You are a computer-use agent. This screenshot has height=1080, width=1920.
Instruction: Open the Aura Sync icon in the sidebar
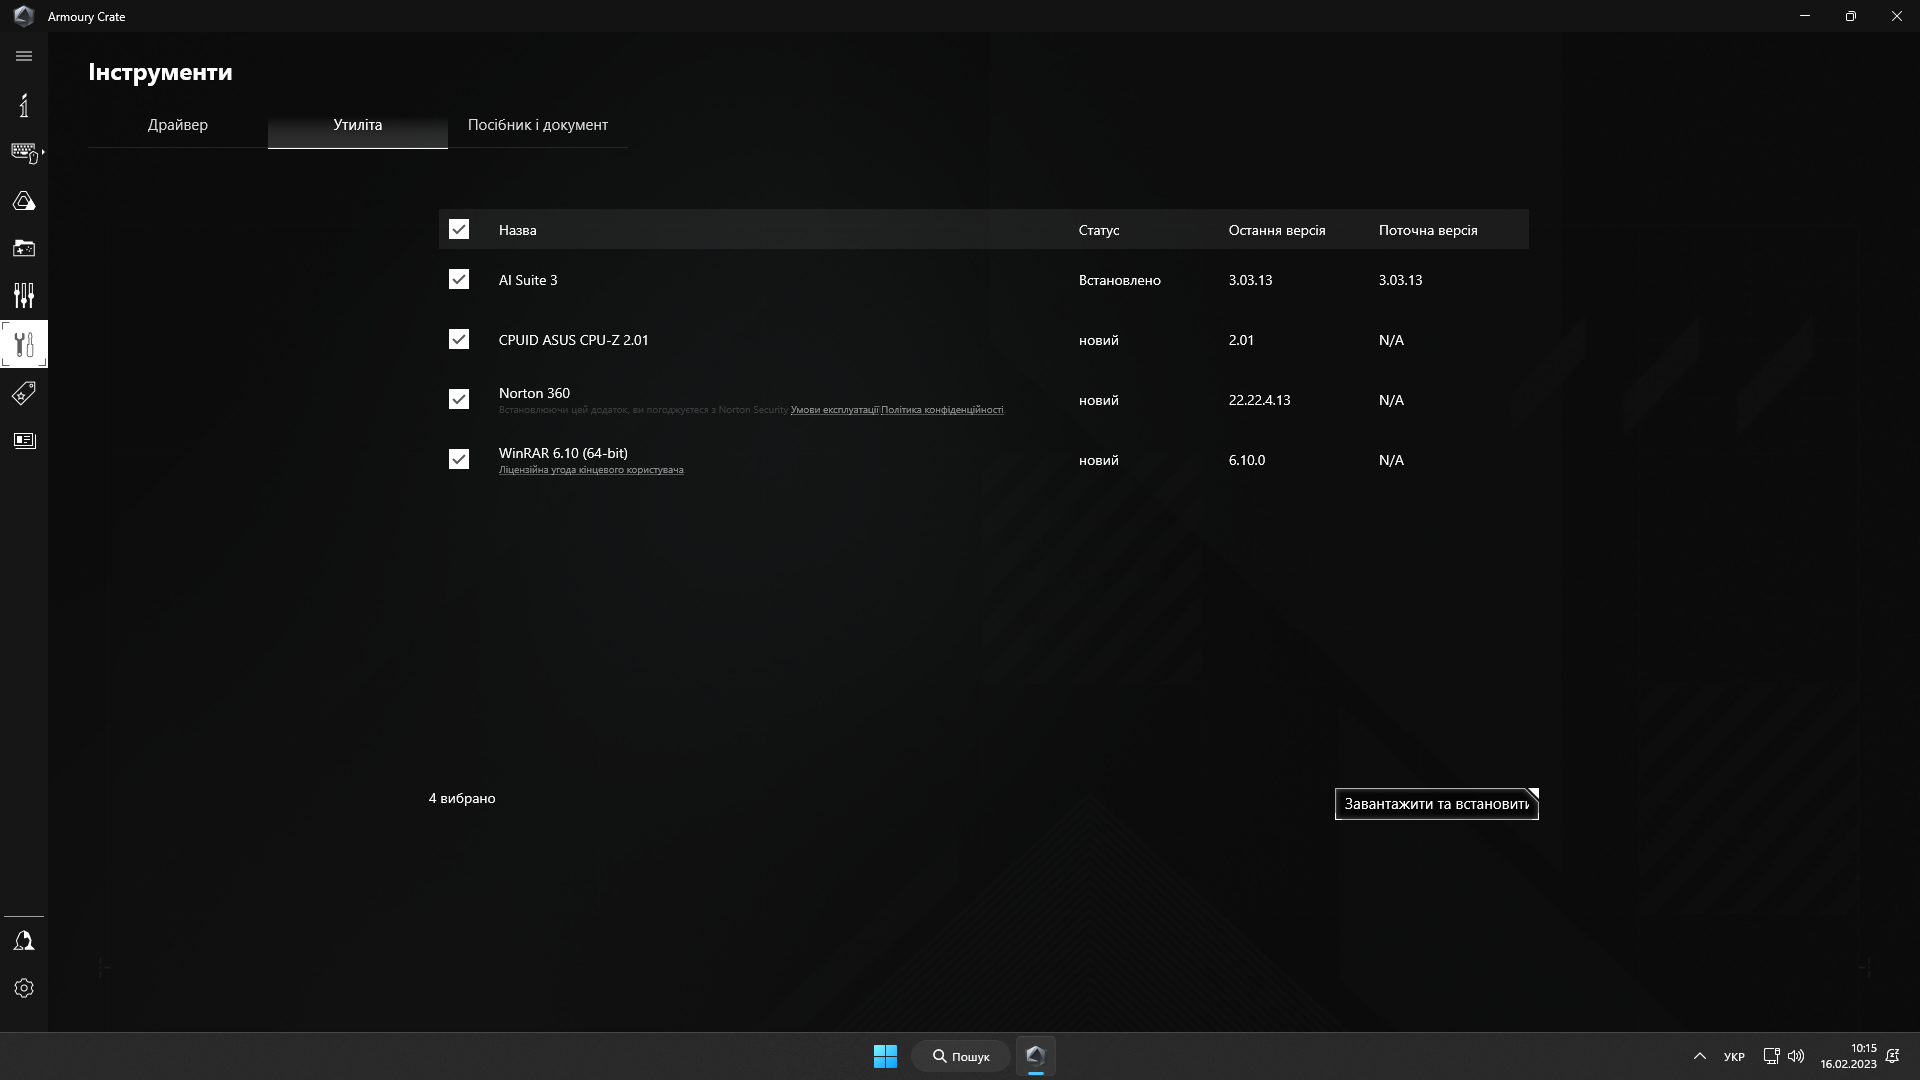click(x=24, y=201)
